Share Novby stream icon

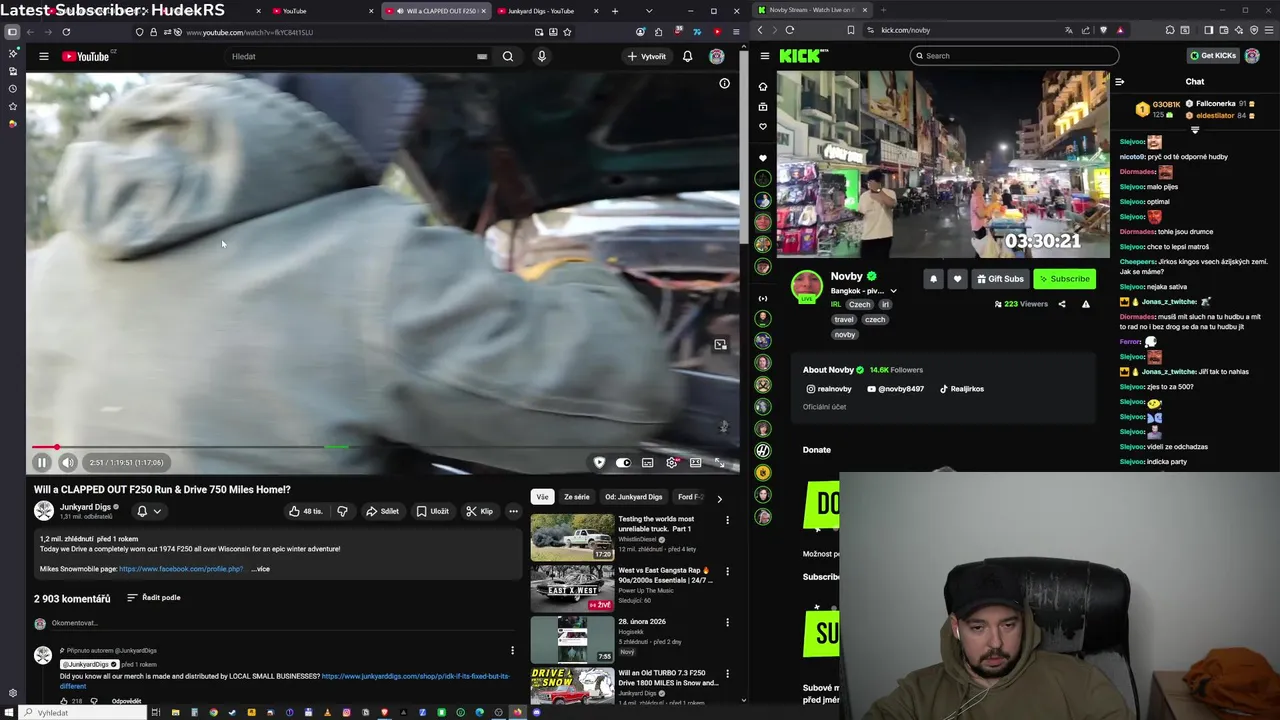pyautogui.click(x=1062, y=304)
